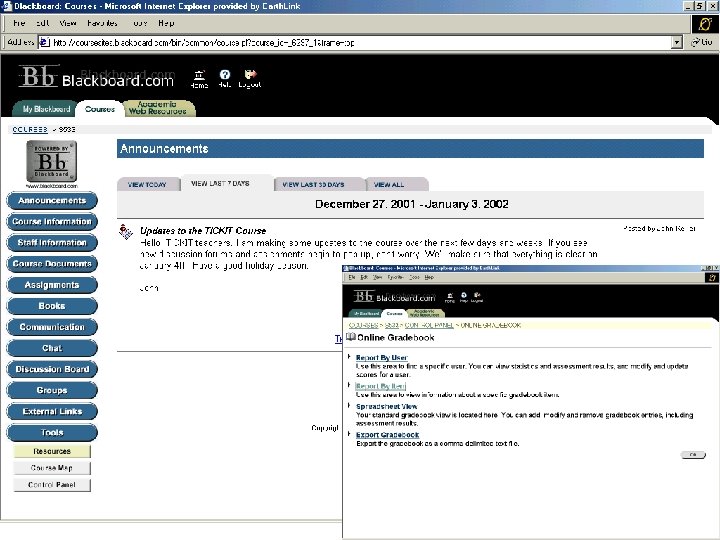
Task: Click COURSES breadcrumb in Gradebook window
Action: (363, 325)
